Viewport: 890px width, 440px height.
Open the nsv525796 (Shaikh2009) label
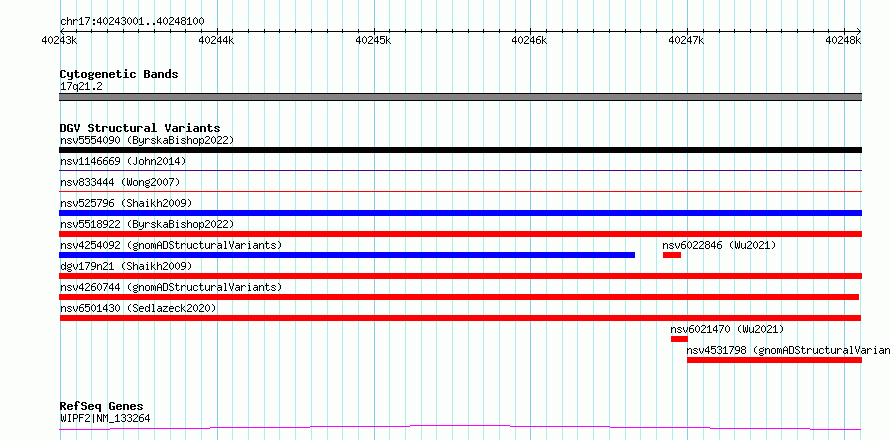click(x=126, y=203)
